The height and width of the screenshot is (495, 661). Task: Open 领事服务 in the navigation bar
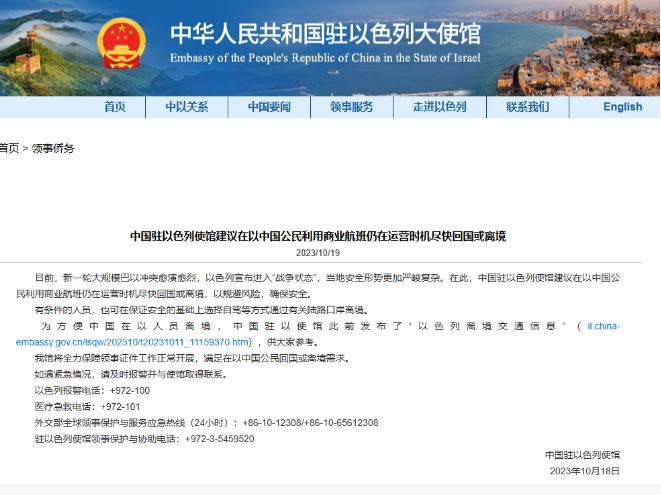tap(352, 107)
